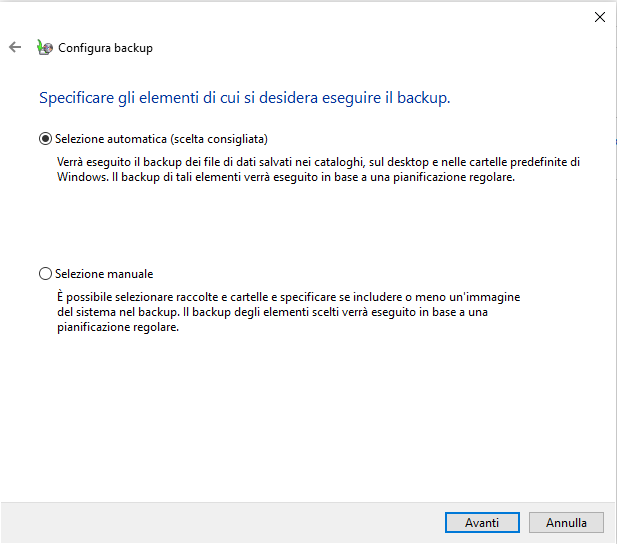Click the blue heading "Specificare gli elementi"
Image resolution: width=617 pixels, height=544 pixels.
(244, 98)
